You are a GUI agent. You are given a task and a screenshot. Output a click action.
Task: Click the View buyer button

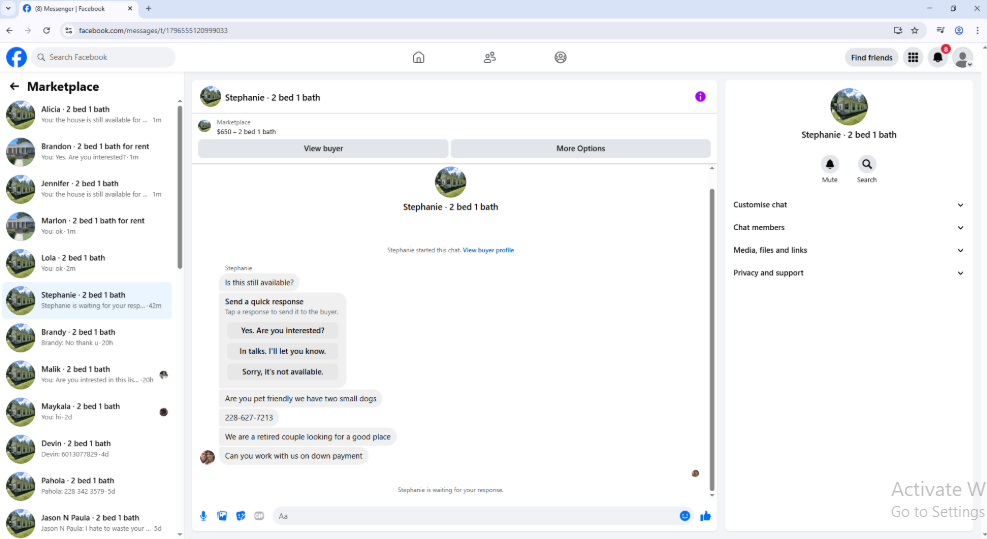click(323, 149)
